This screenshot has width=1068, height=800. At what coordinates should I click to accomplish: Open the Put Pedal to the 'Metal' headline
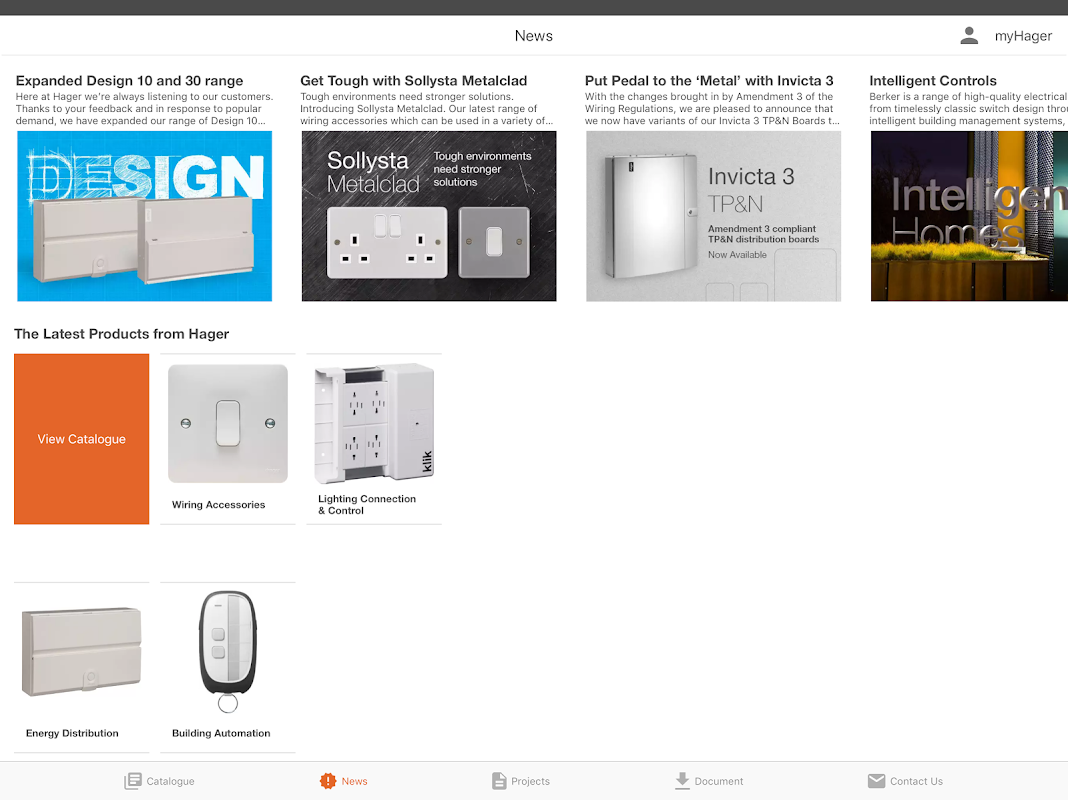(x=709, y=80)
